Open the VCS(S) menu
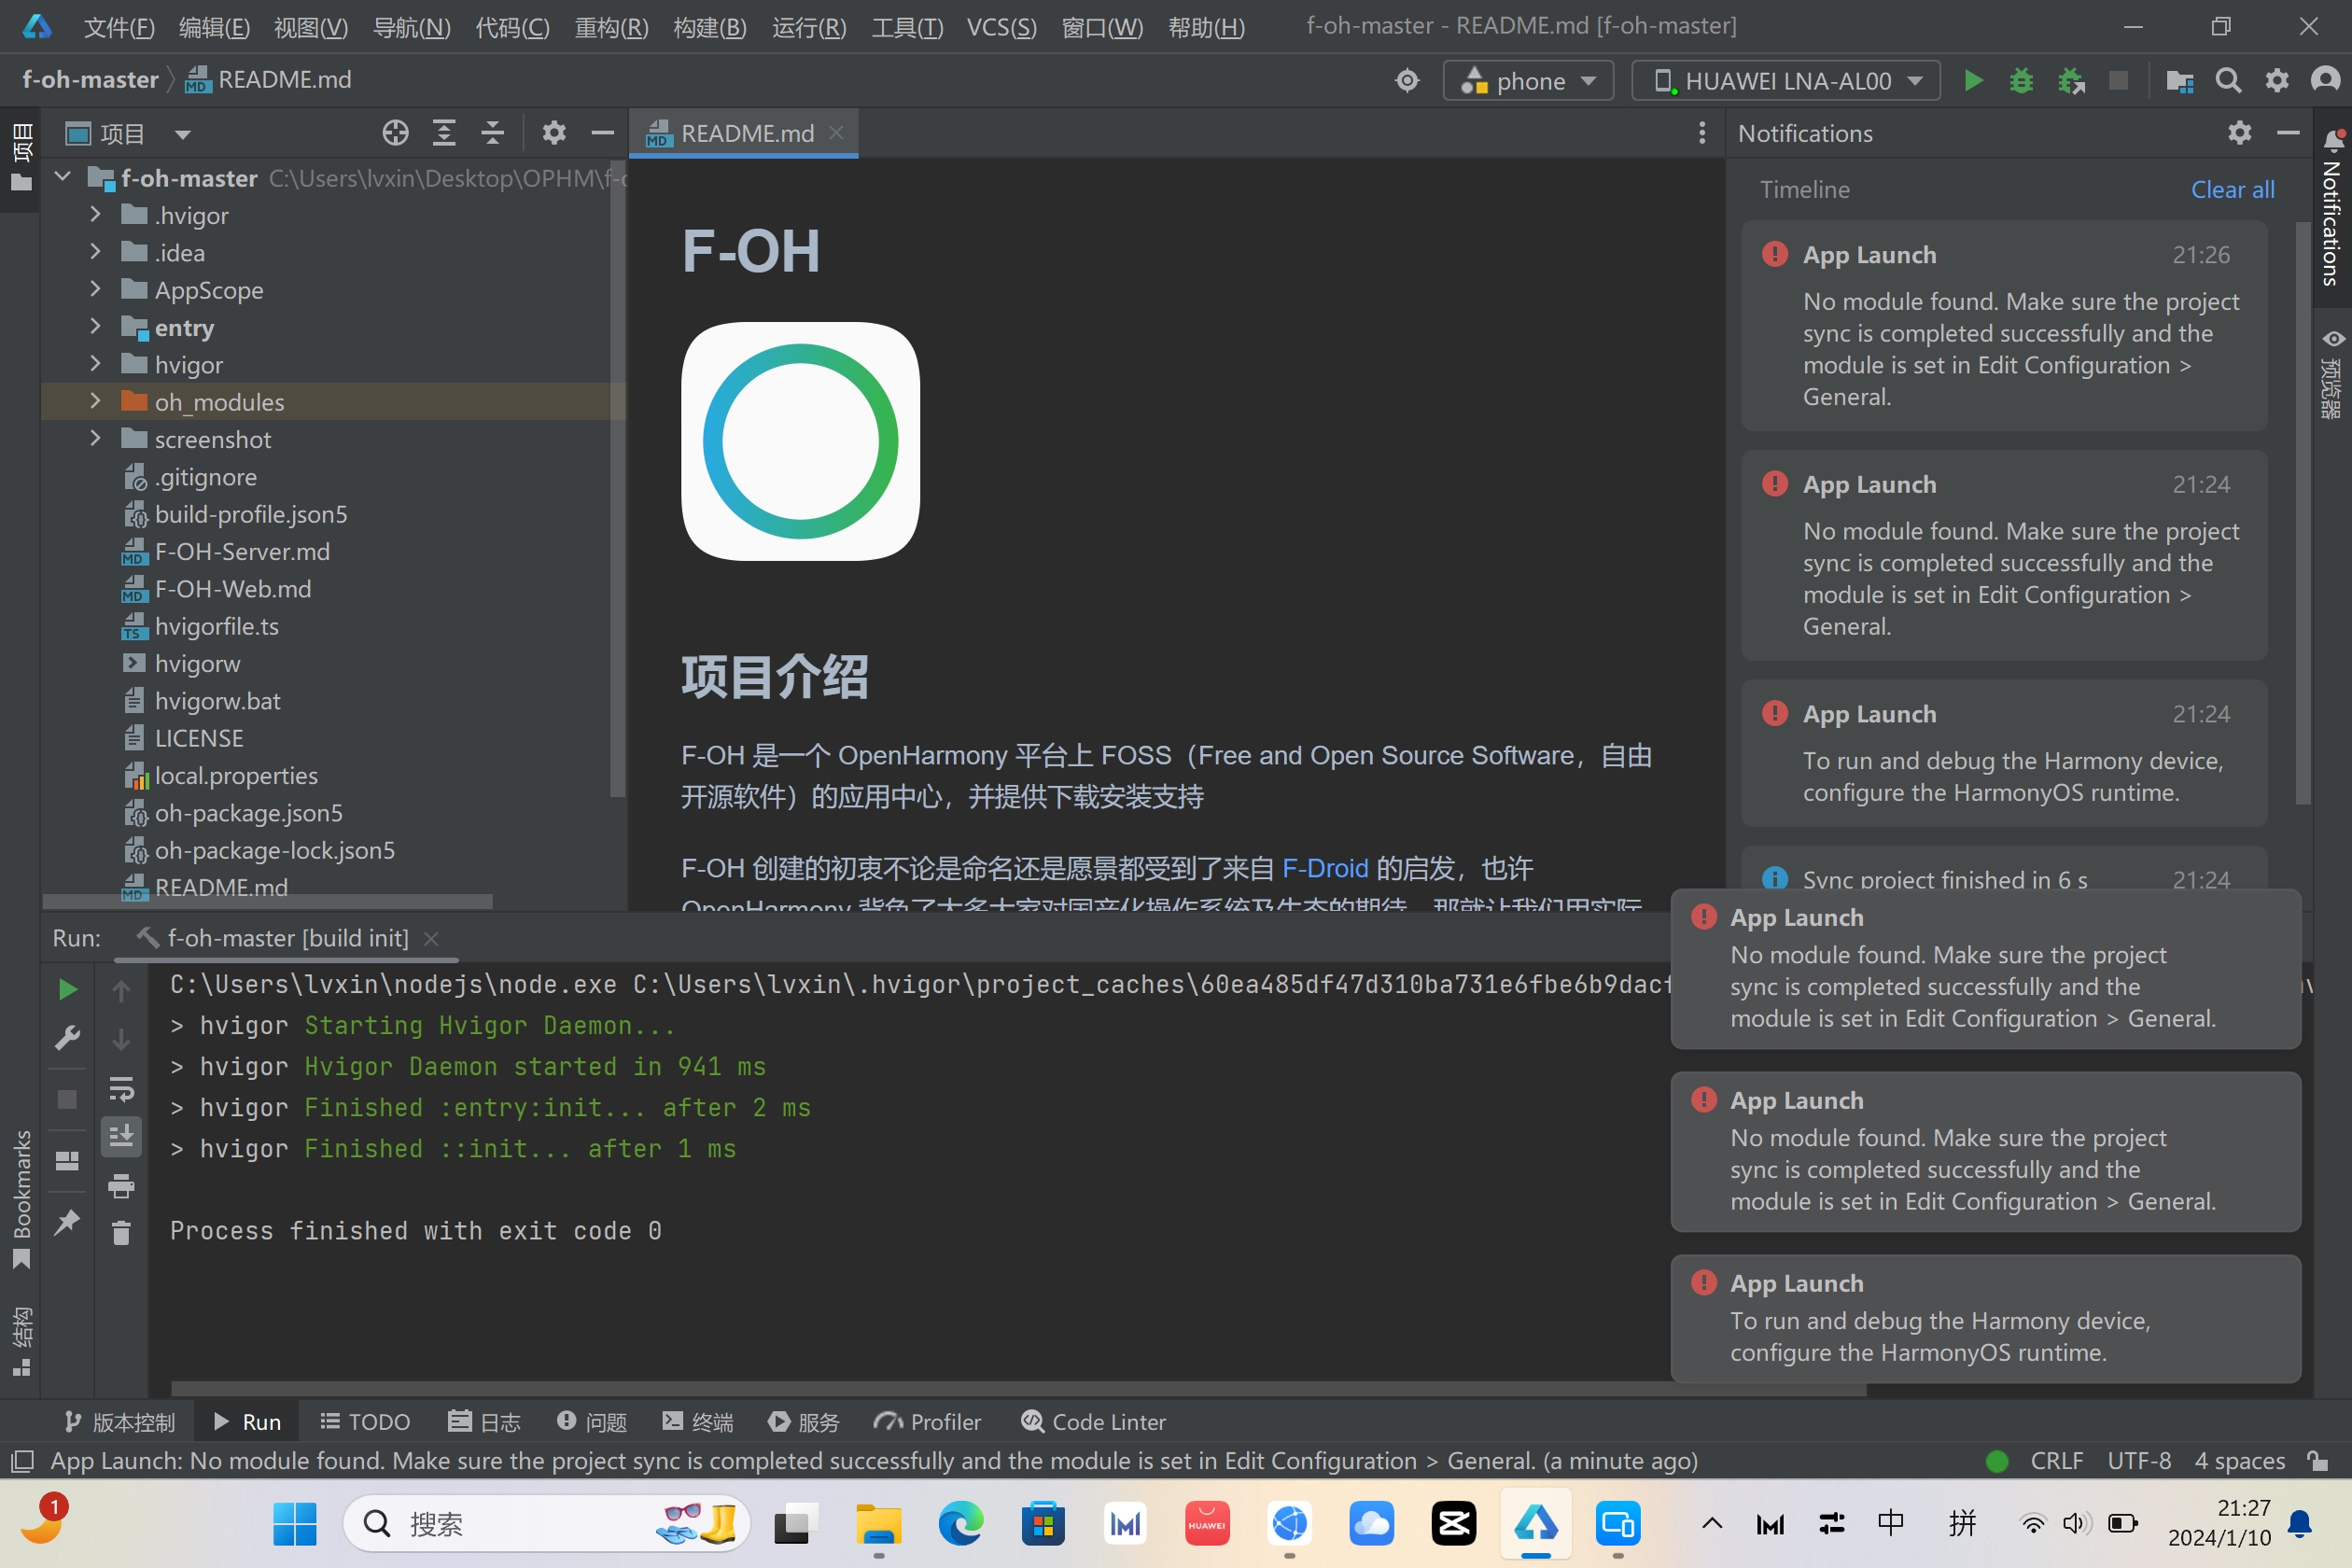2352x1568 pixels. (x=1001, y=27)
